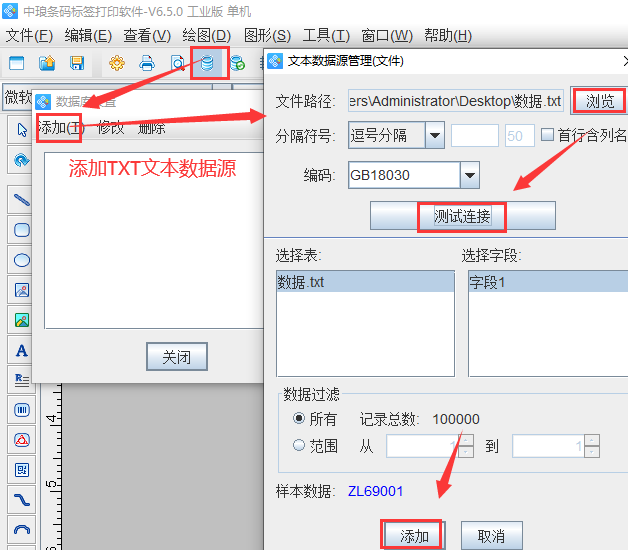The width and height of the screenshot is (628, 550).
Task: Click the 关闭 button
Action: [177, 357]
